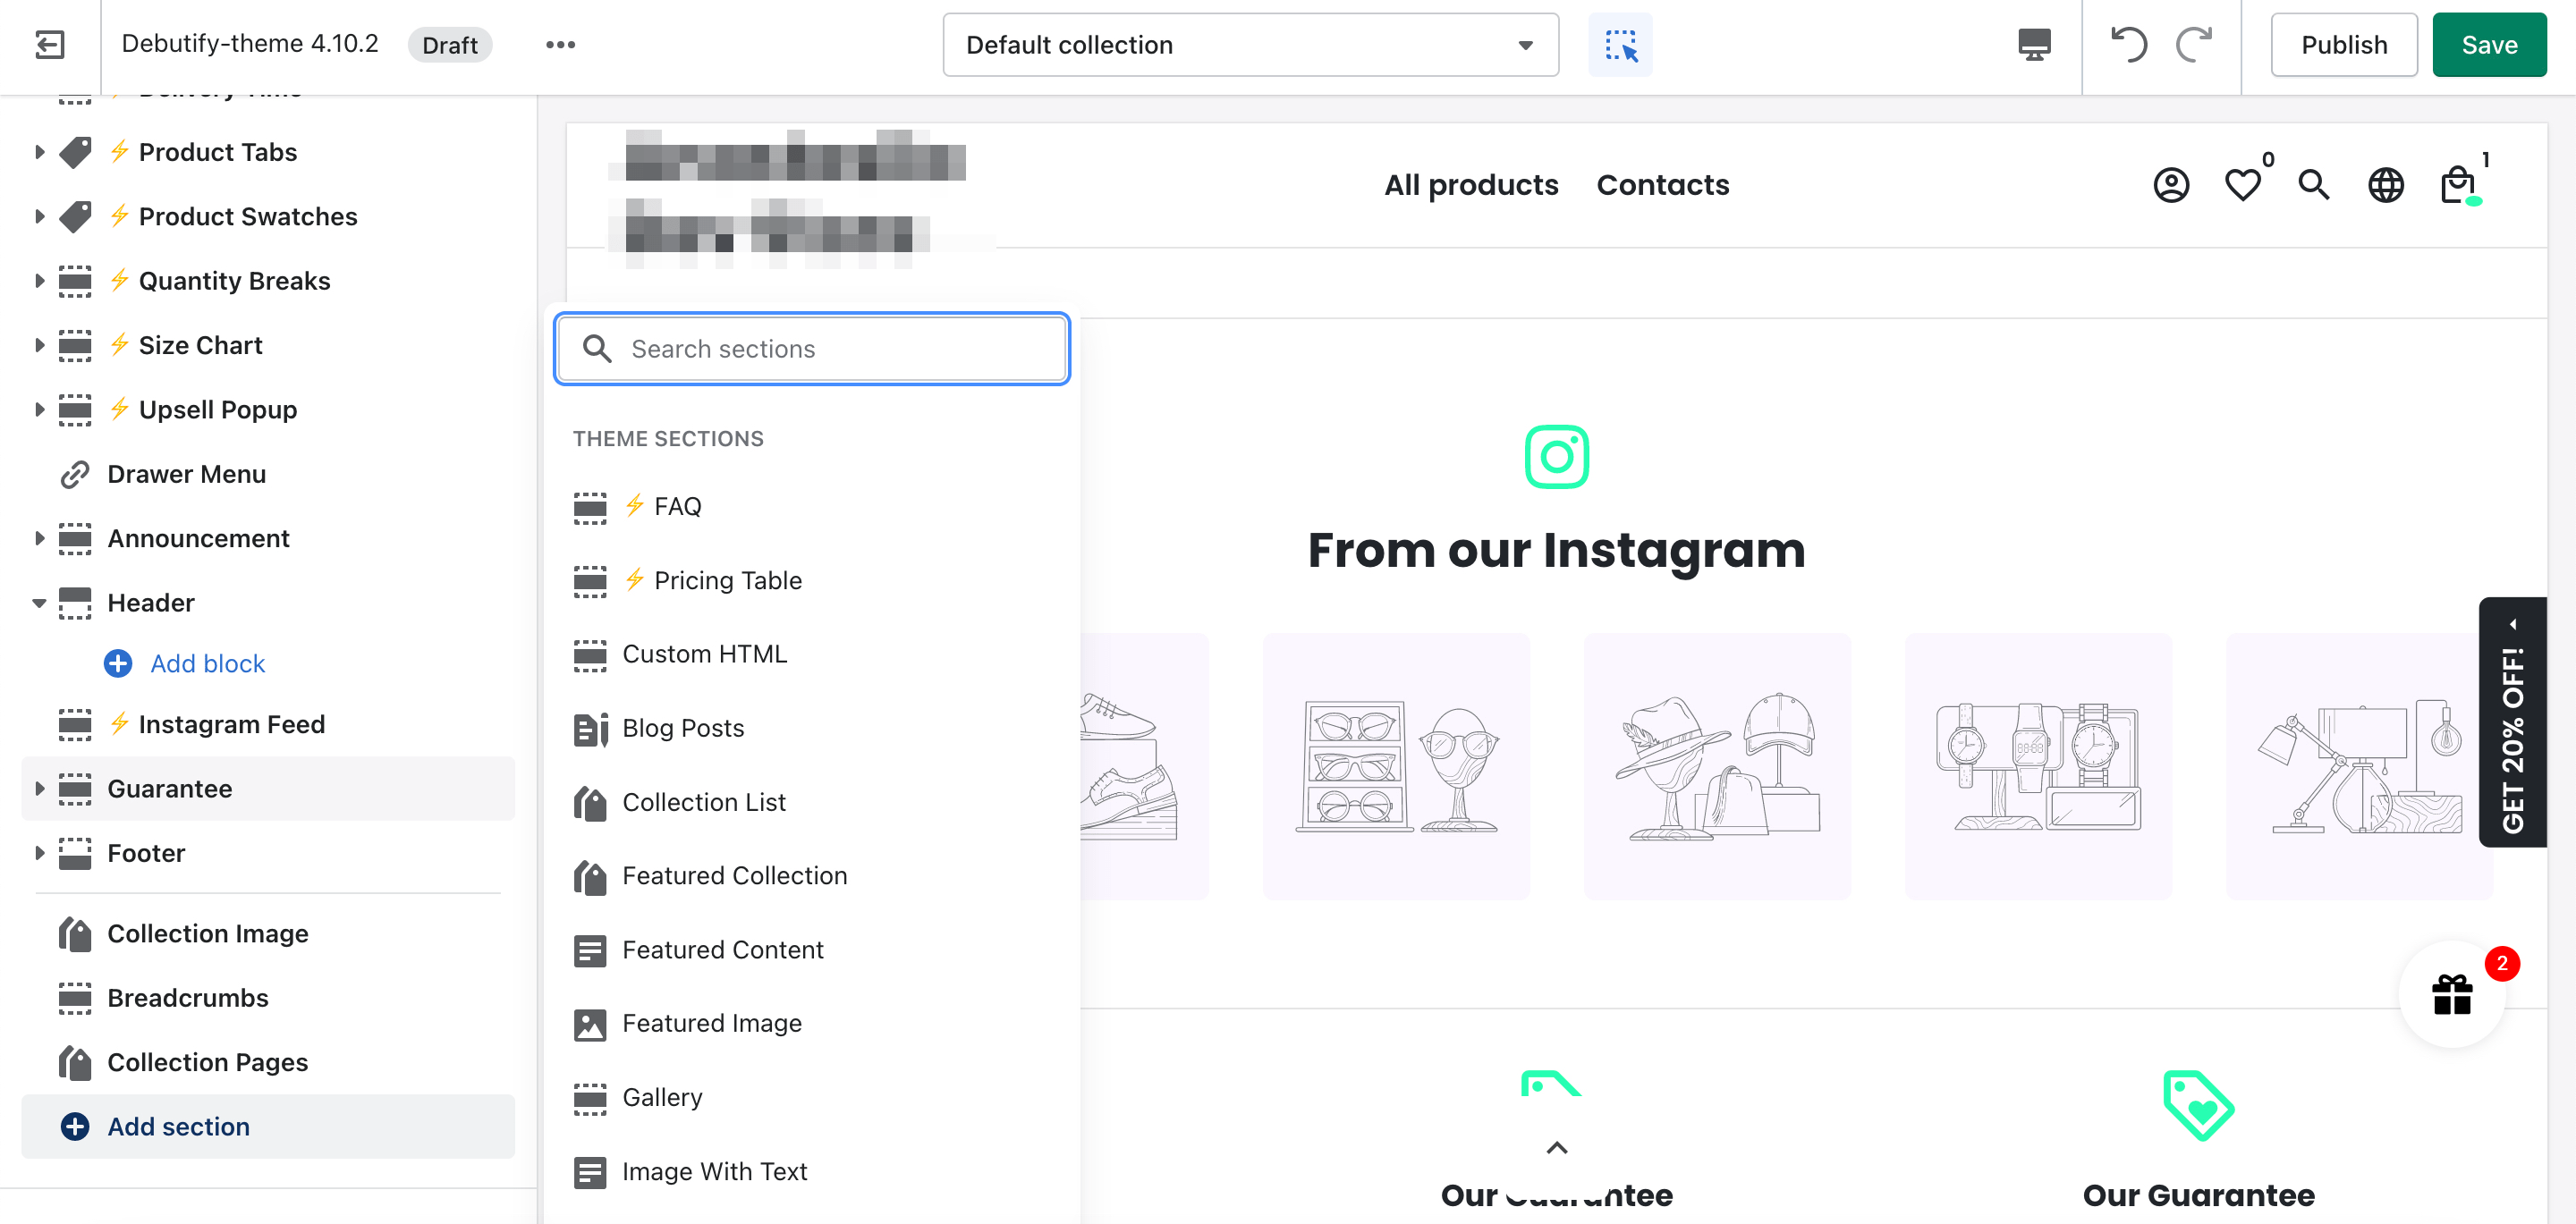Expand the Footer section

[40, 853]
